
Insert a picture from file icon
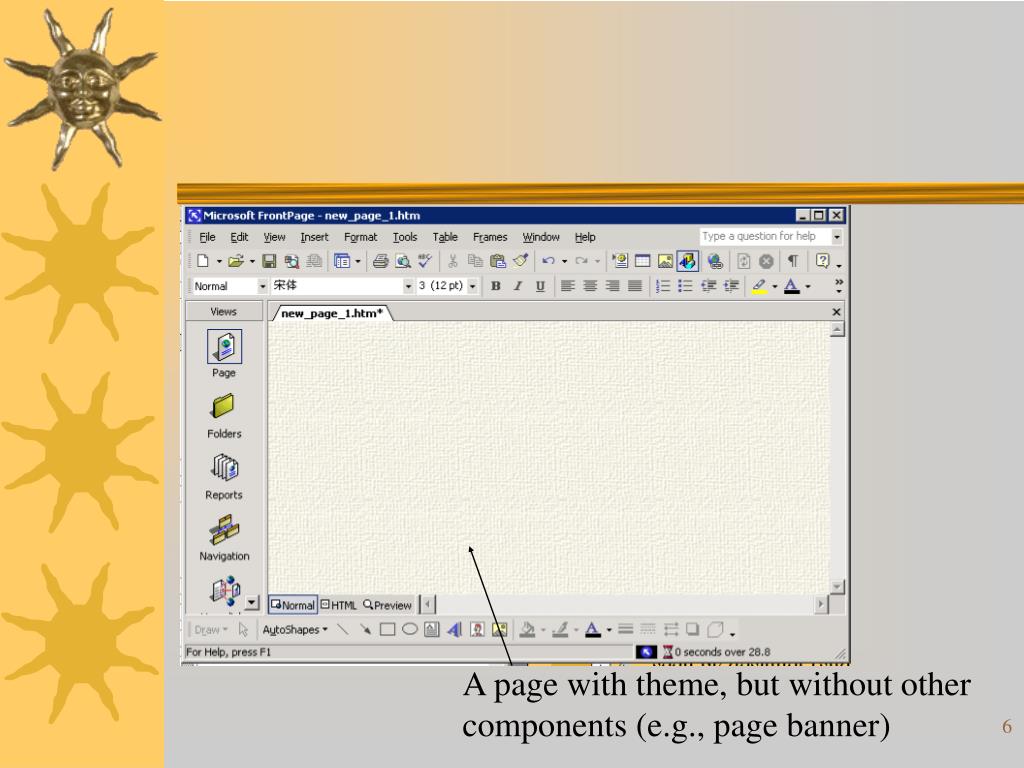click(665, 261)
